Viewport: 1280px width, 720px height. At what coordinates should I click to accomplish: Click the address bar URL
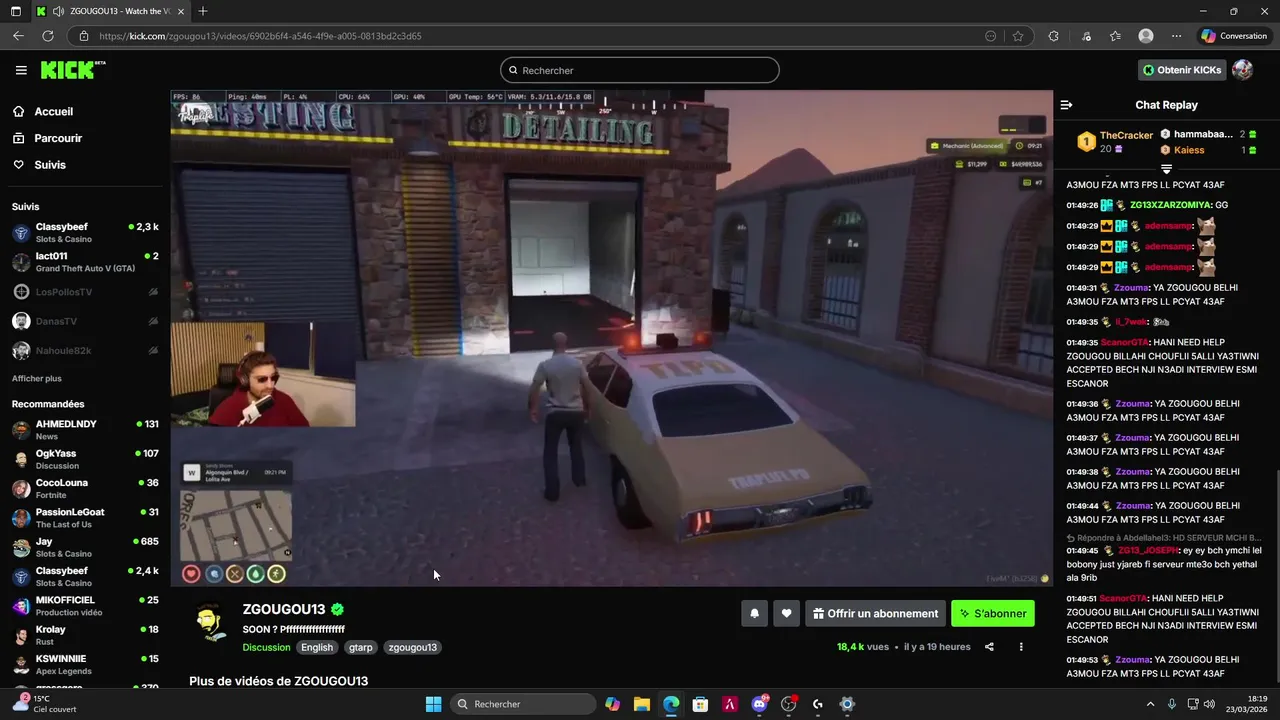(260, 36)
